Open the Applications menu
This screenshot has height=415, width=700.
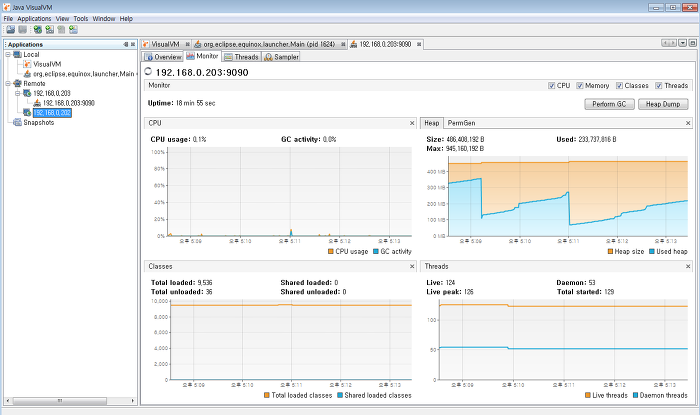34,19
